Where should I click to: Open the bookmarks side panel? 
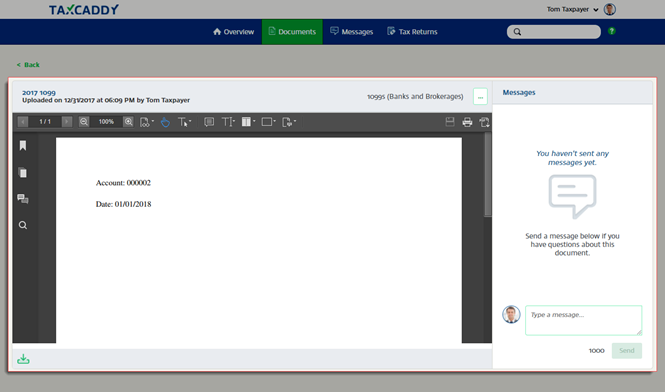[x=23, y=146]
